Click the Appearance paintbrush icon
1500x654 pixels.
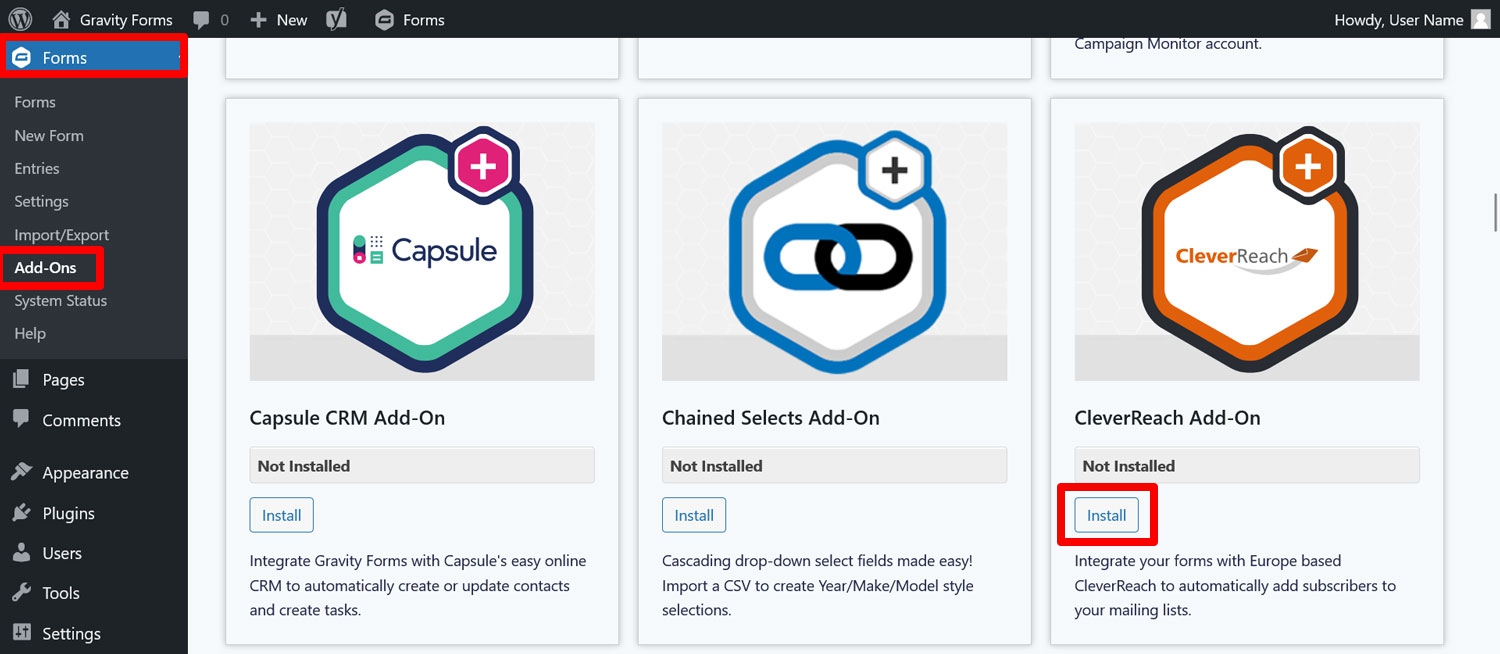(x=21, y=472)
